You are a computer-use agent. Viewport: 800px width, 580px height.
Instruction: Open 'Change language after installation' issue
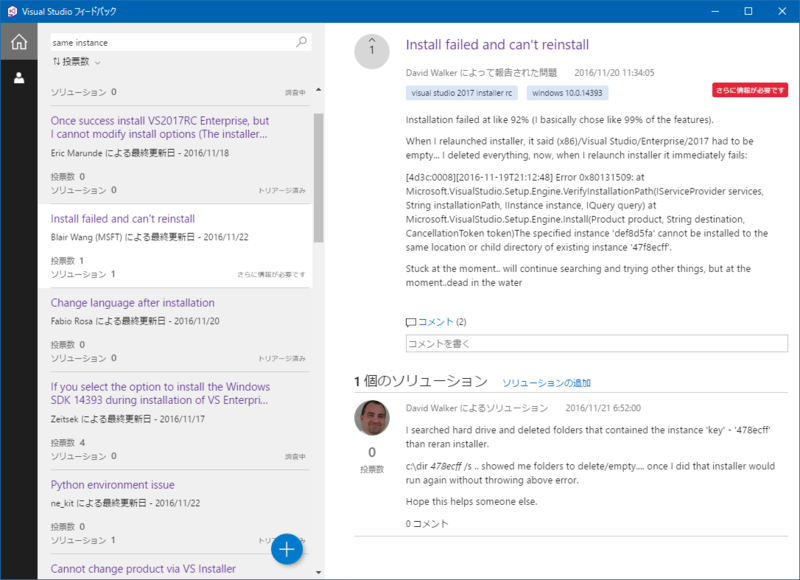click(x=132, y=303)
